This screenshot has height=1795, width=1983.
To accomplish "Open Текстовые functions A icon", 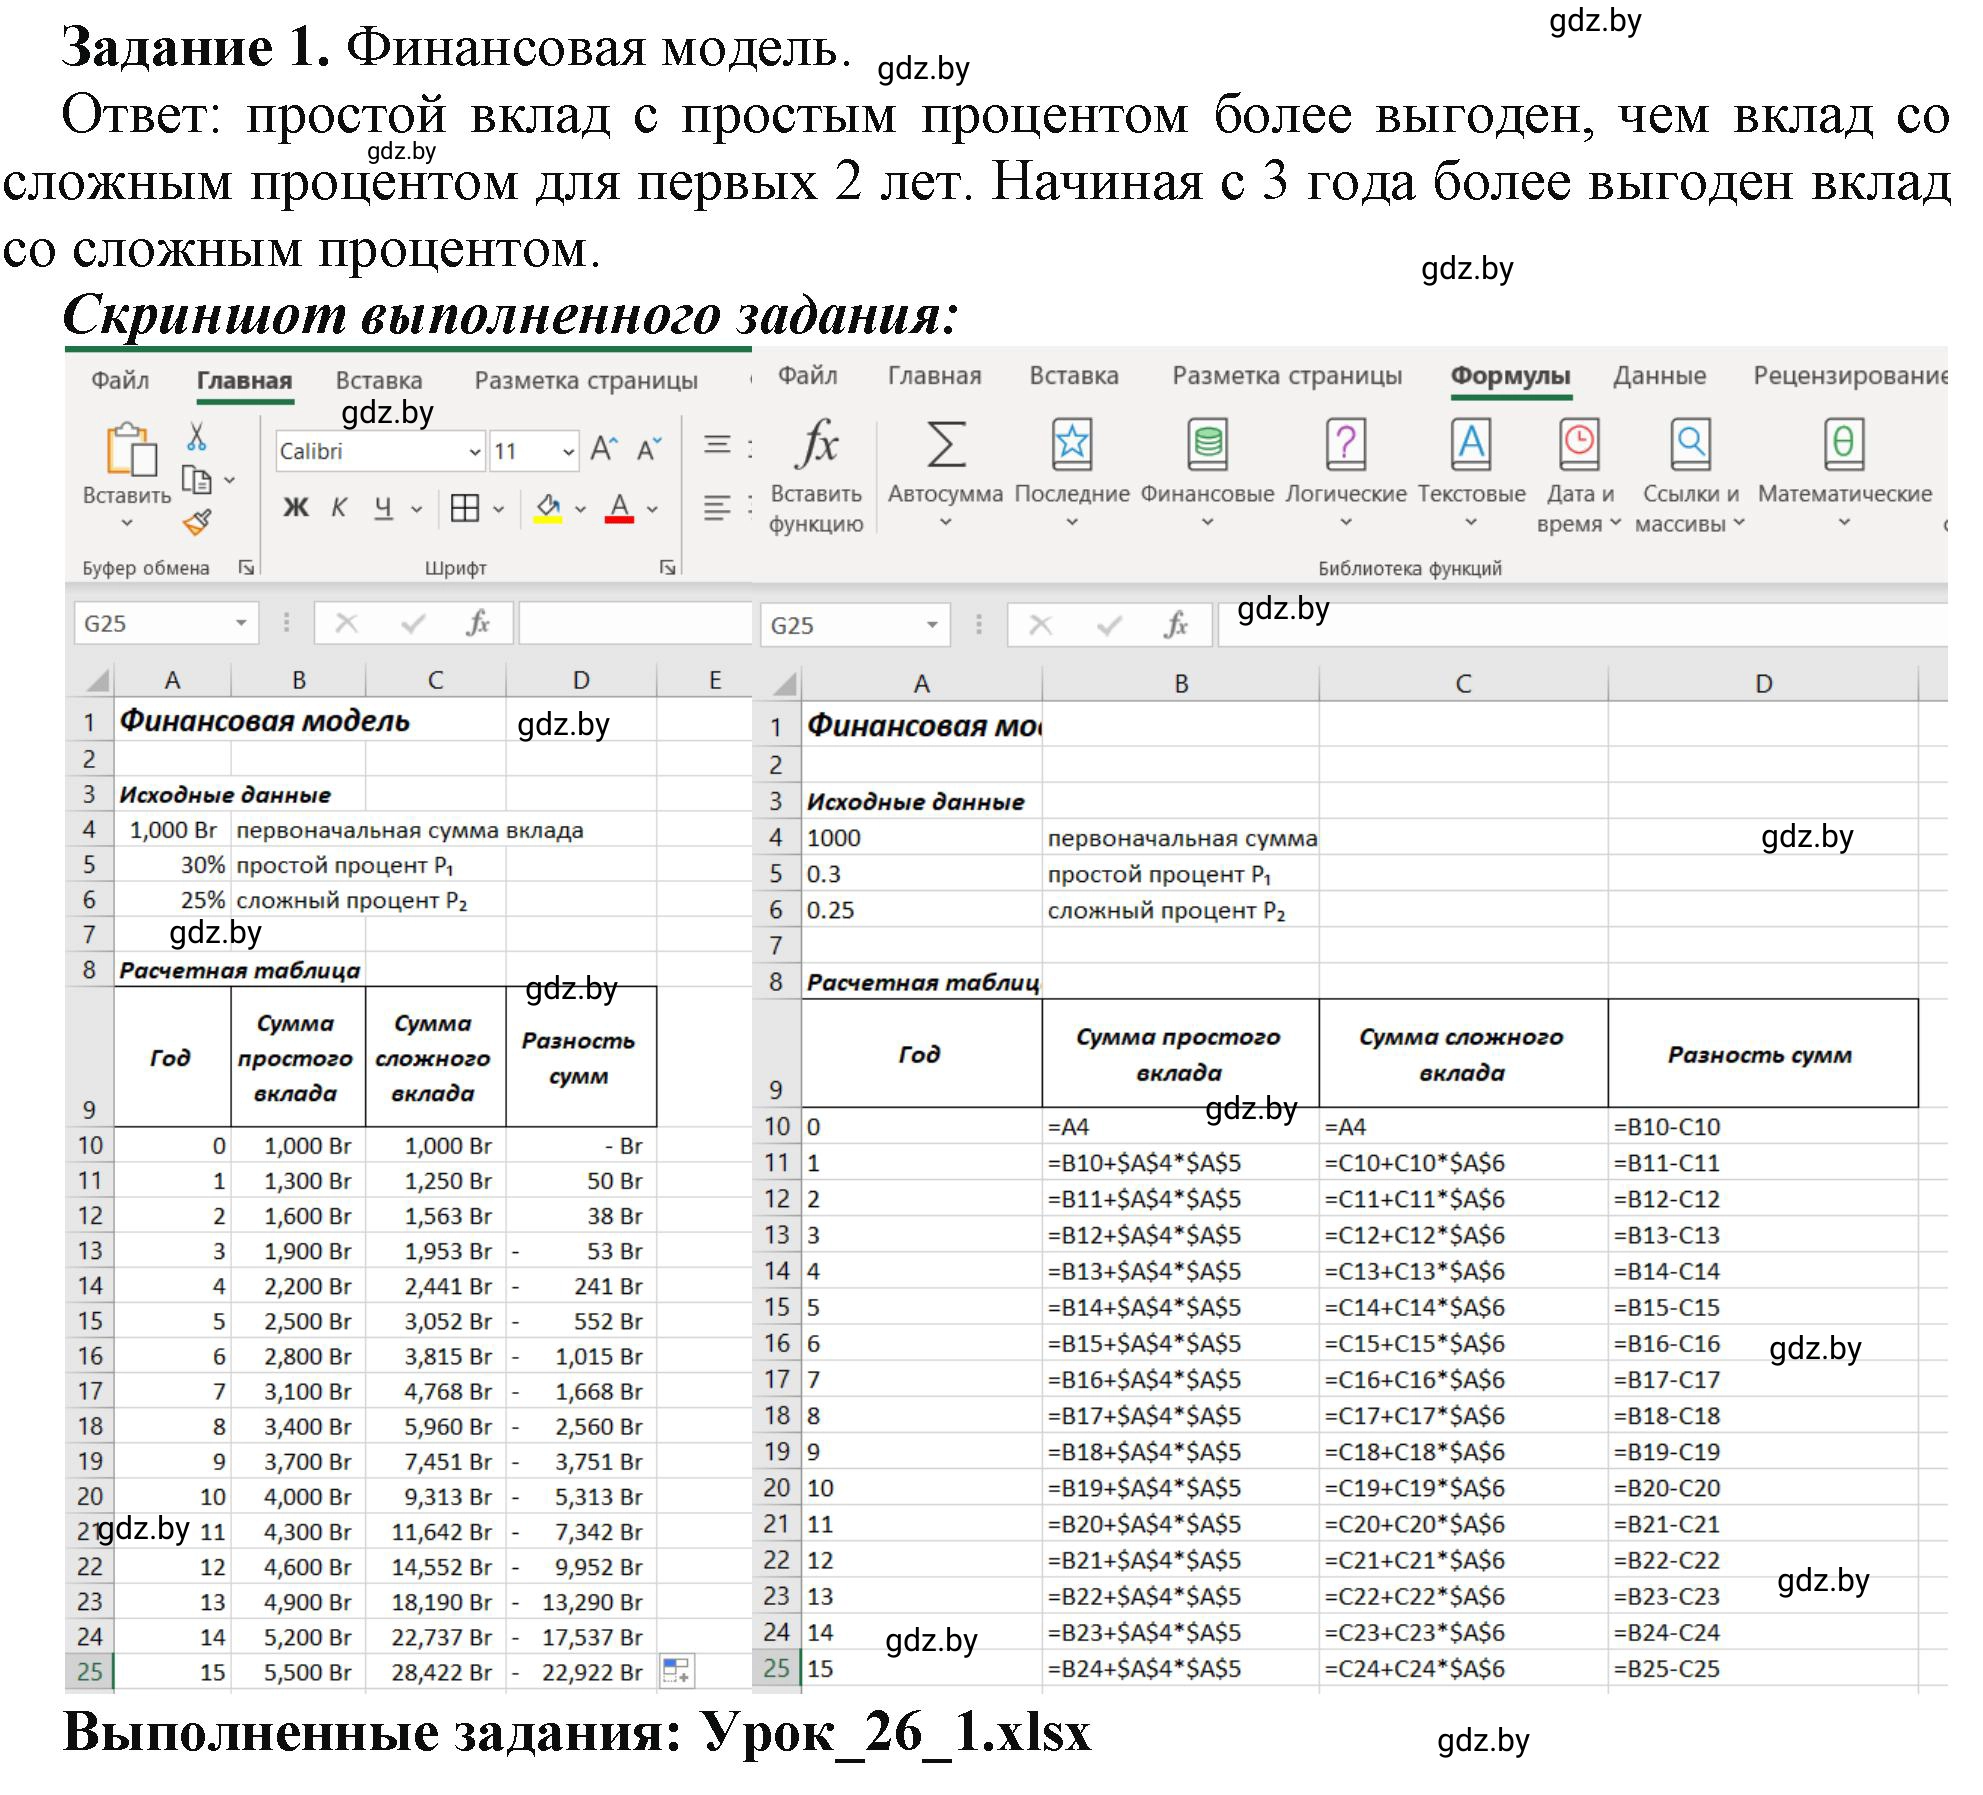I will pos(1472,443).
